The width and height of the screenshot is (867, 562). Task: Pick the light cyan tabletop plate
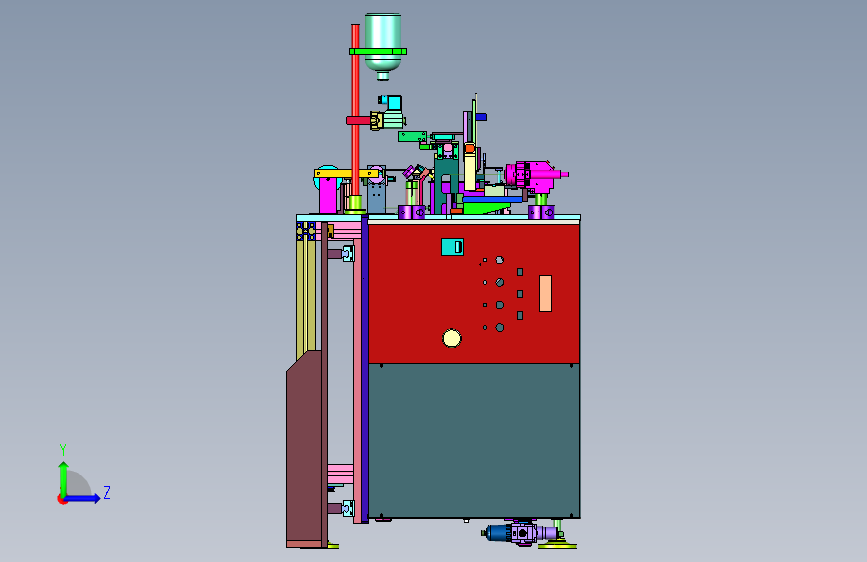438,217
